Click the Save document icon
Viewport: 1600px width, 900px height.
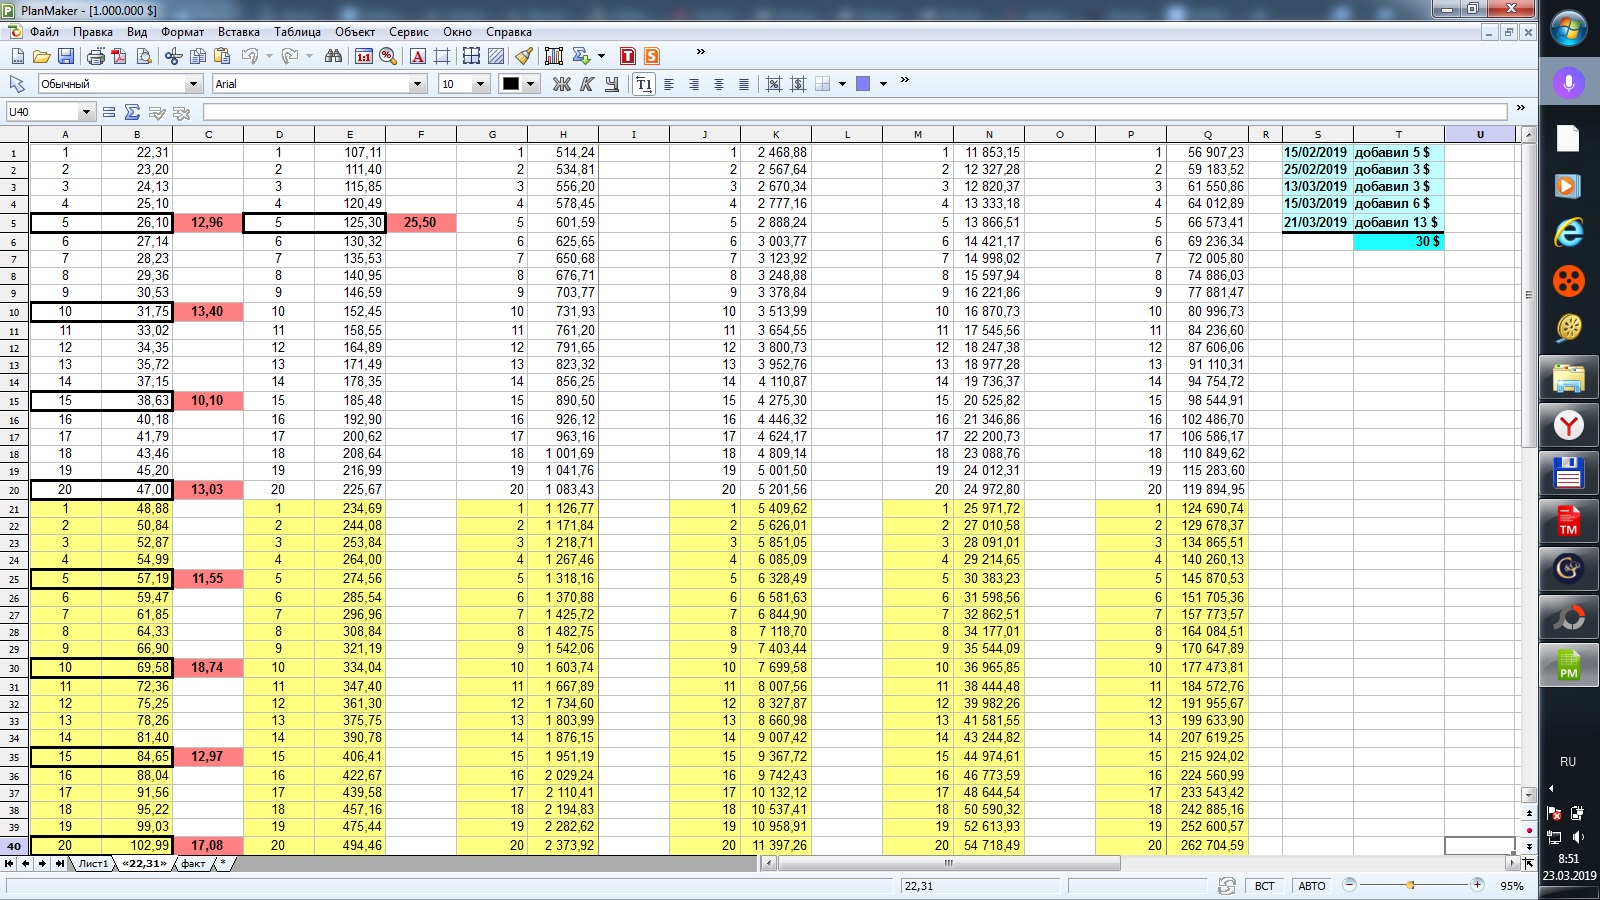tap(66, 56)
